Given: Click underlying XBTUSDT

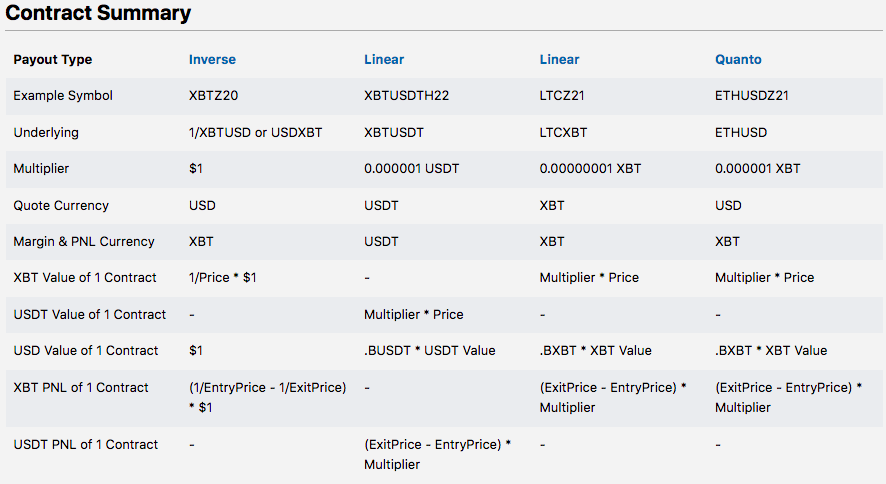Looking at the screenshot, I should click(394, 133).
